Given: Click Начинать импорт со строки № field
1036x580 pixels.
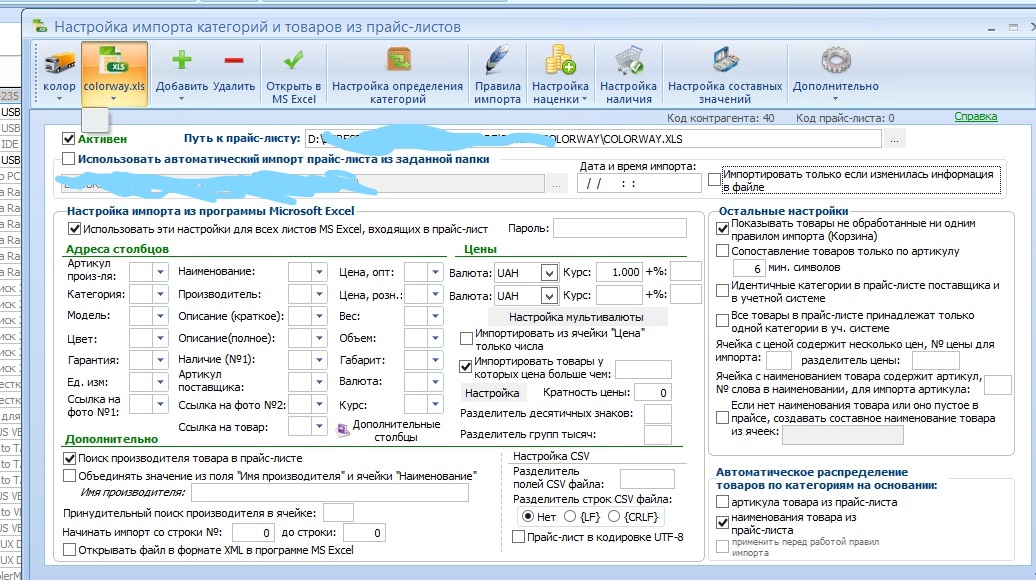Looking at the screenshot, I should 252,532.
